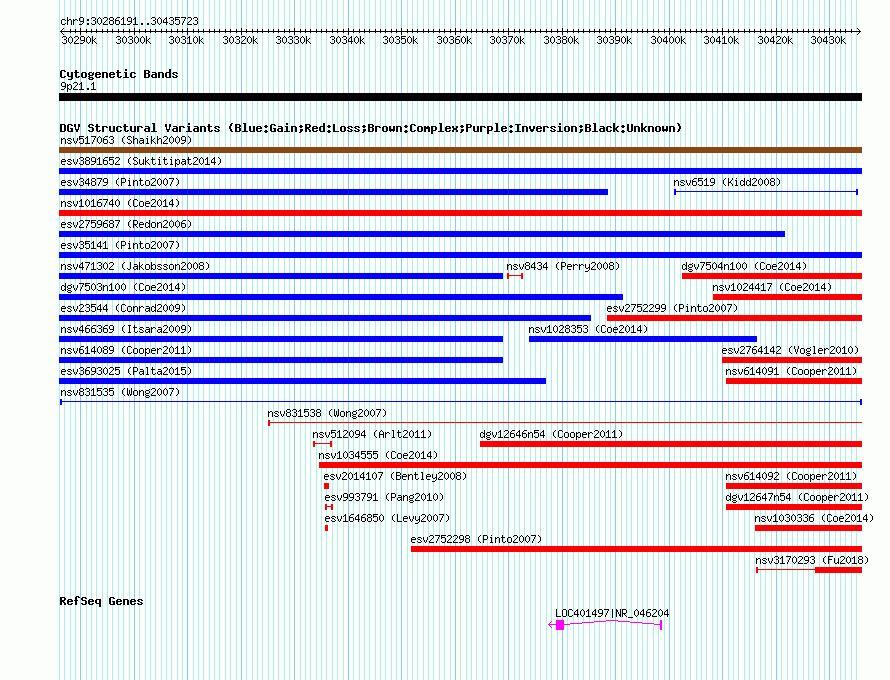Click the nsv517063 (Shaikh2009) variant label

[126, 140]
